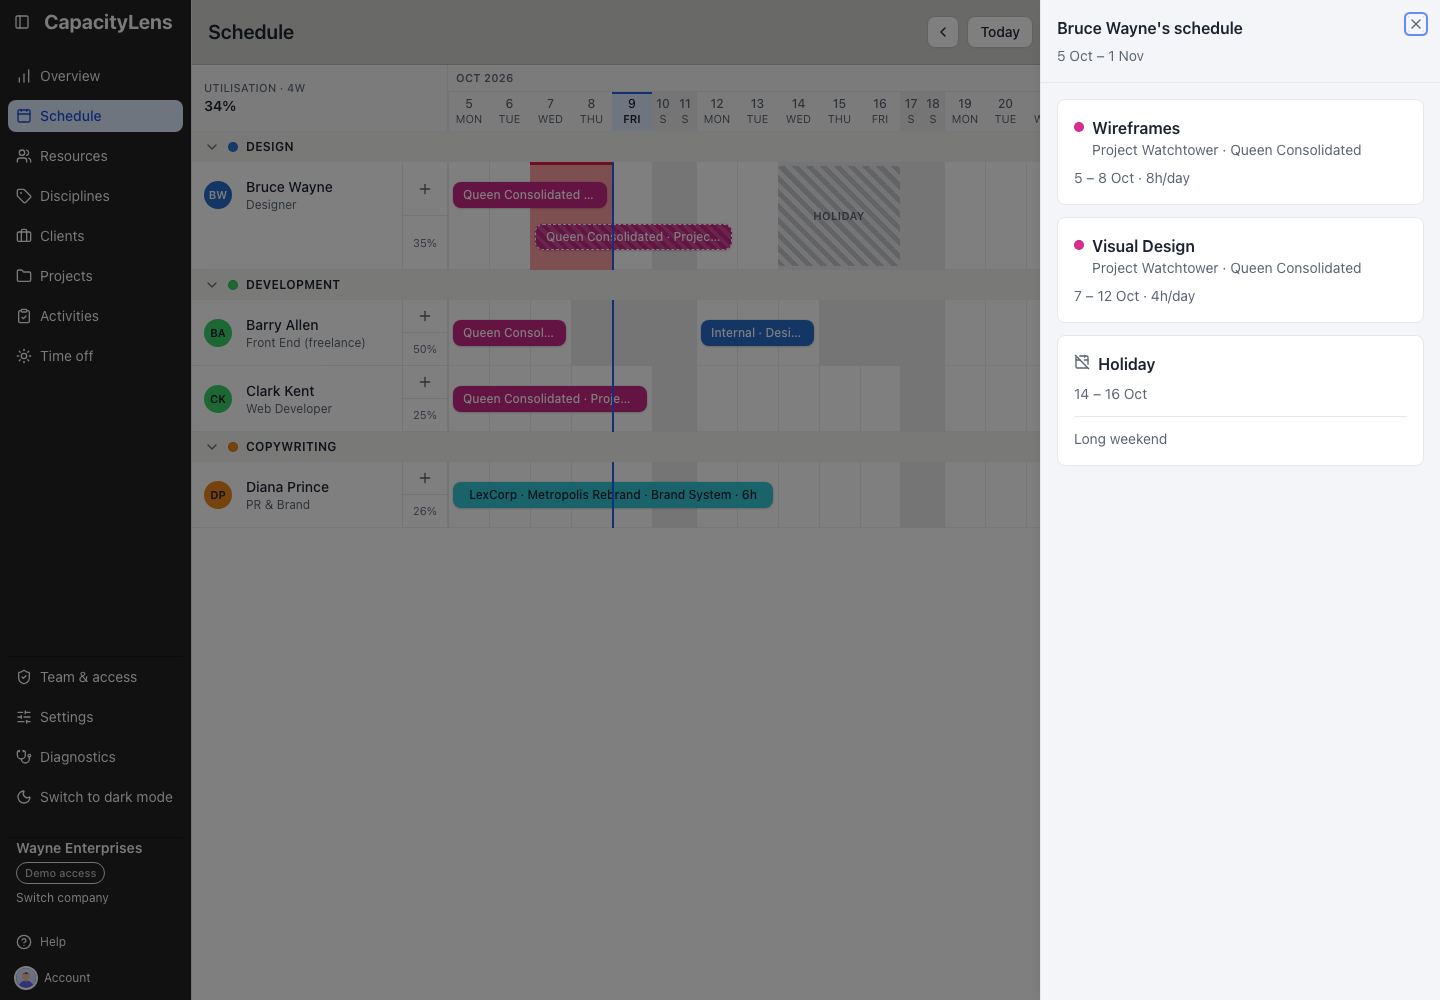Collapse the Copywriting group
1440x1000 pixels.
212,447
